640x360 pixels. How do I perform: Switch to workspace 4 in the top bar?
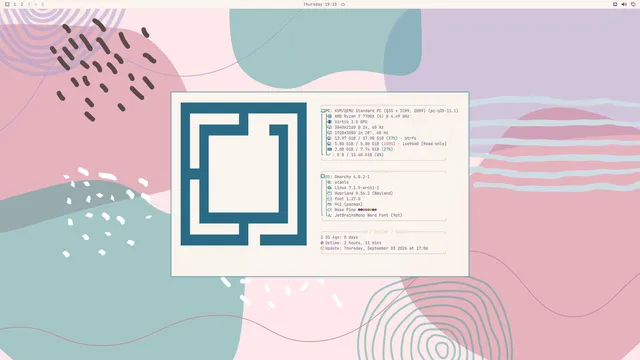[x=36, y=4]
